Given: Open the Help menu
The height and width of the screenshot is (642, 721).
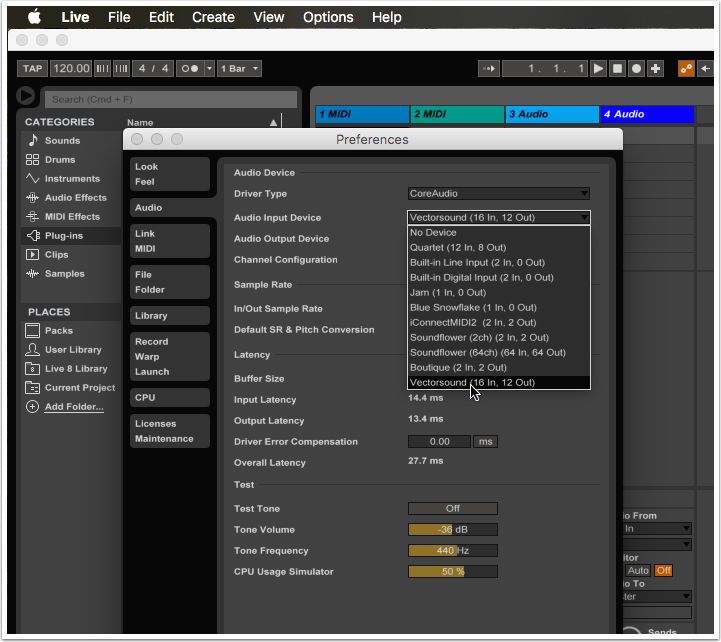Looking at the screenshot, I should [x=387, y=17].
